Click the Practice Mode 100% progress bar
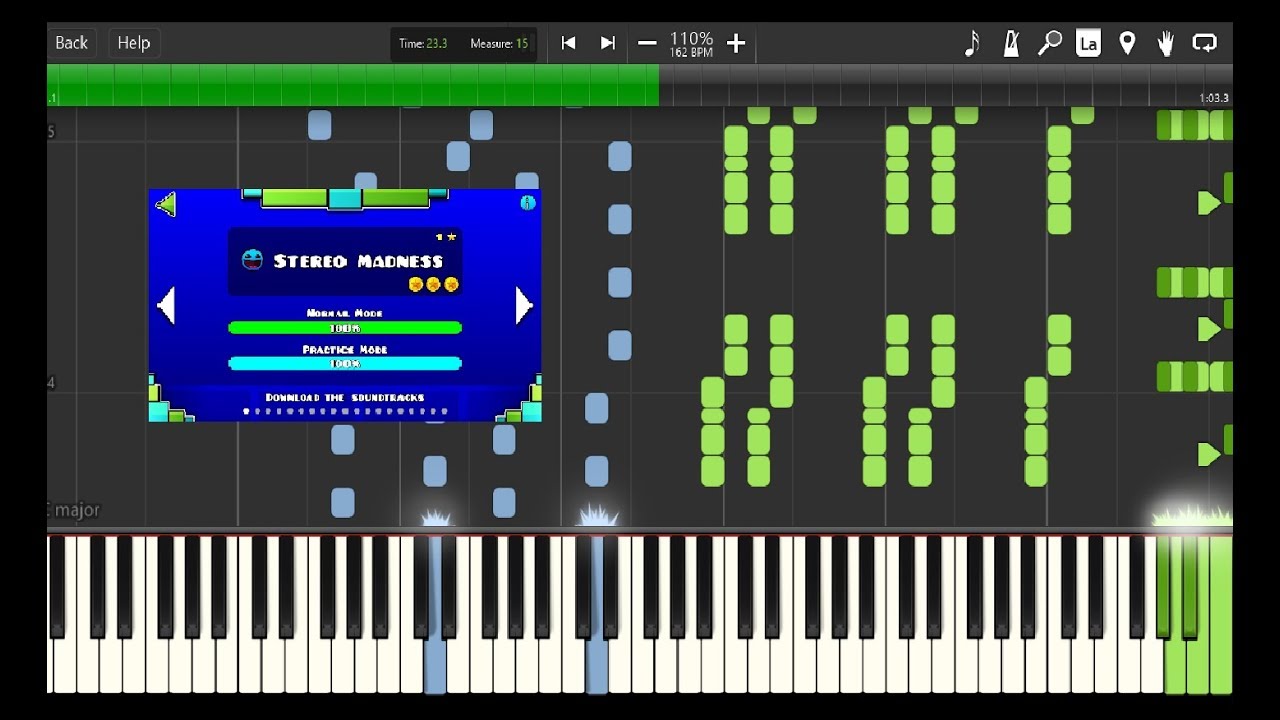This screenshot has height=720, width=1280. (x=345, y=363)
